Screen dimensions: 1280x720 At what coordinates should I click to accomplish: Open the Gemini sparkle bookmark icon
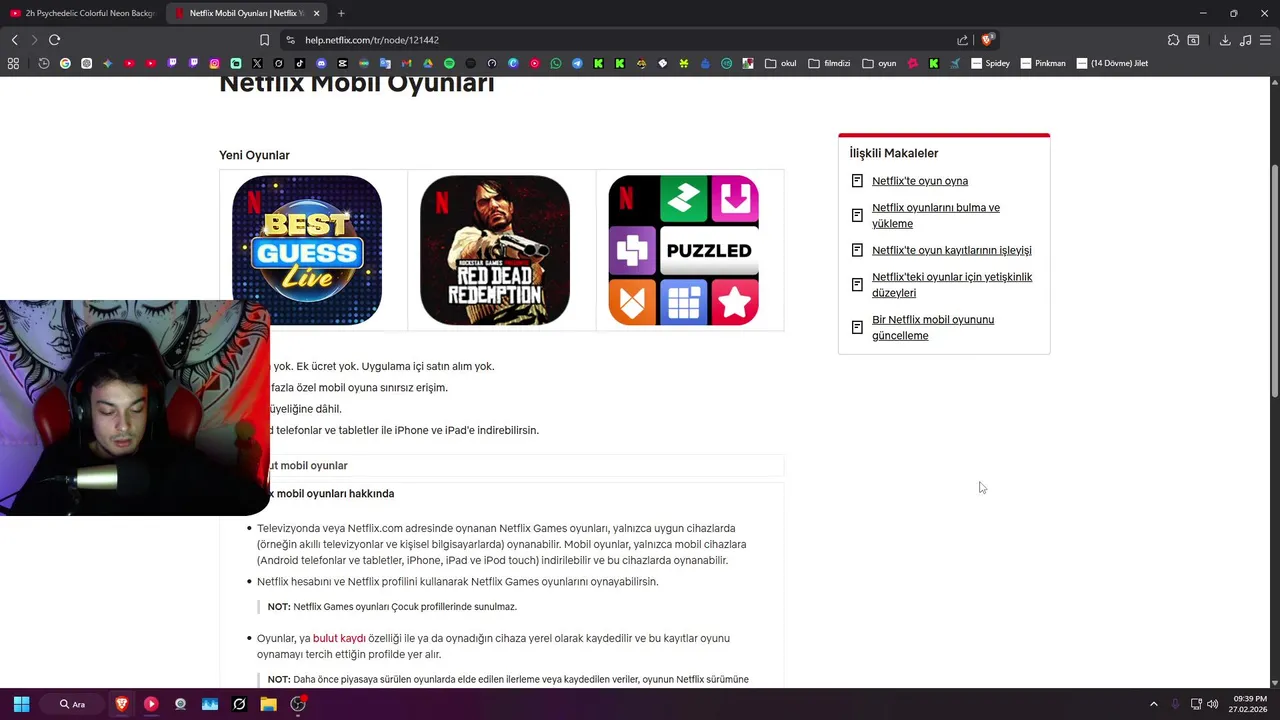107,63
